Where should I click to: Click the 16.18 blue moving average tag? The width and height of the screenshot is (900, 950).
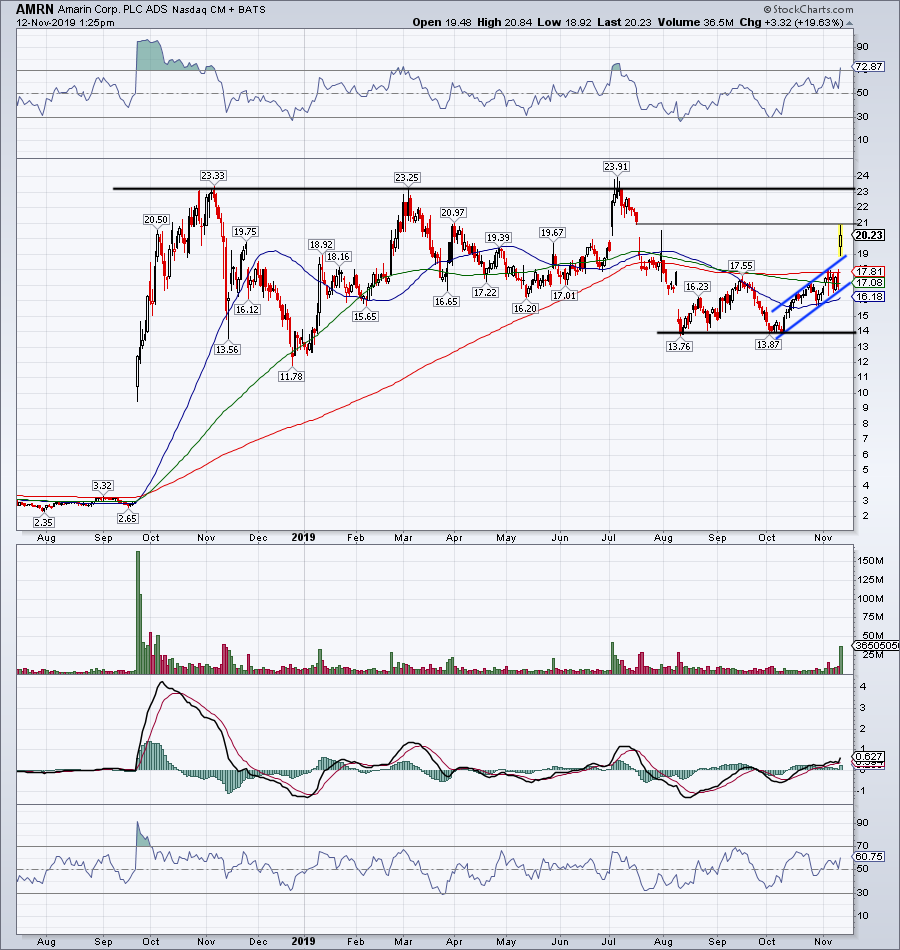(869, 297)
